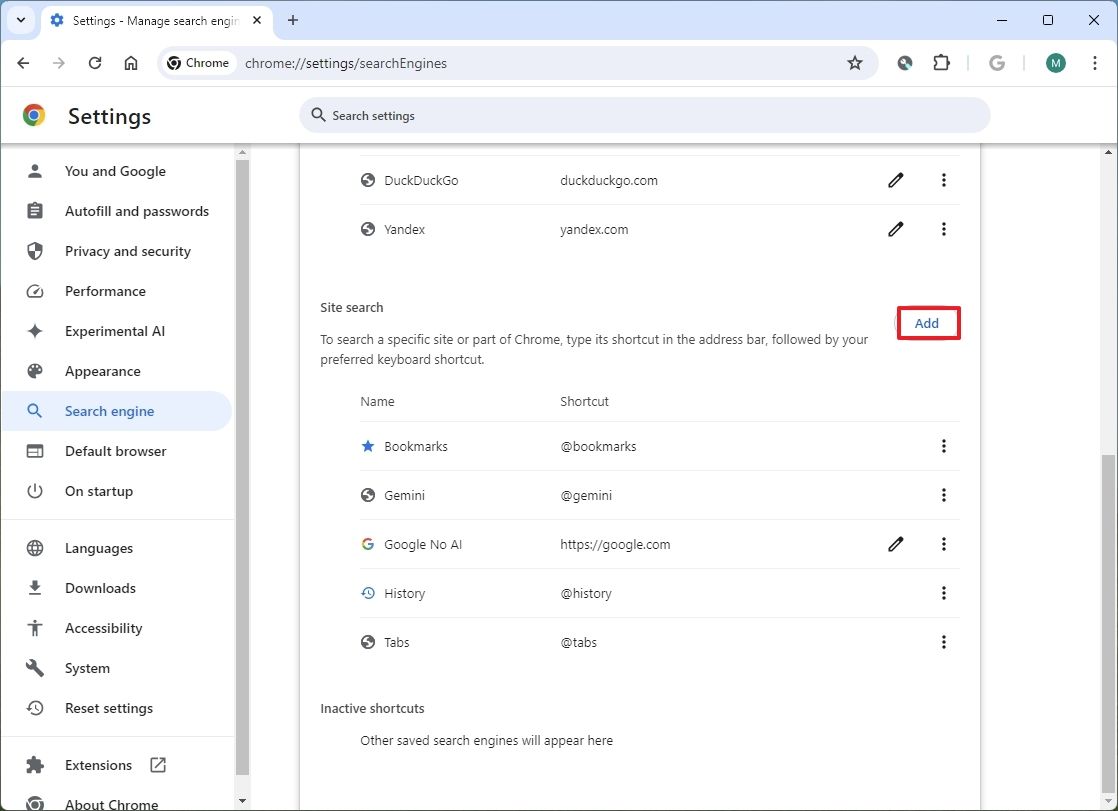Edit the Yandex search engine entry
Image resolution: width=1118 pixels, height=811 pixels.
pos(895,229)
